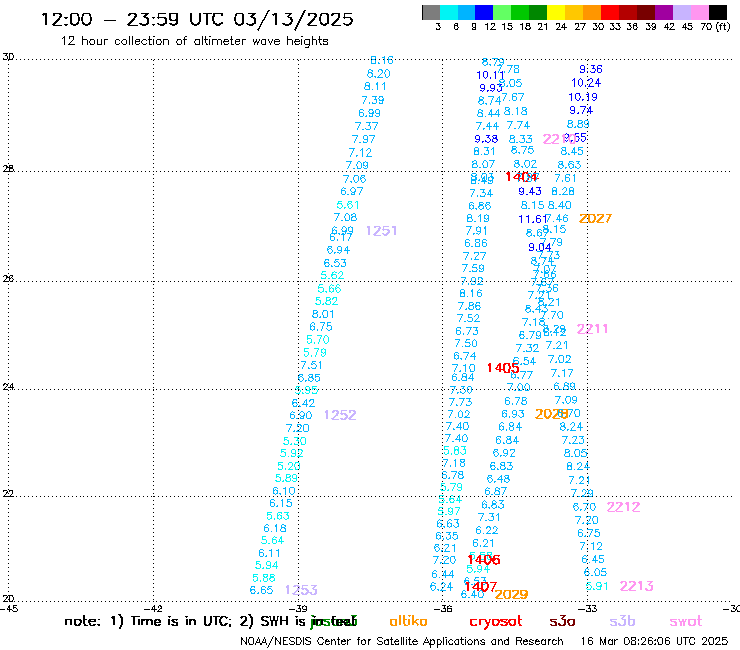Click the pink legend swatch
This screenshot has height=650, width=740.
tap(699, 12)
